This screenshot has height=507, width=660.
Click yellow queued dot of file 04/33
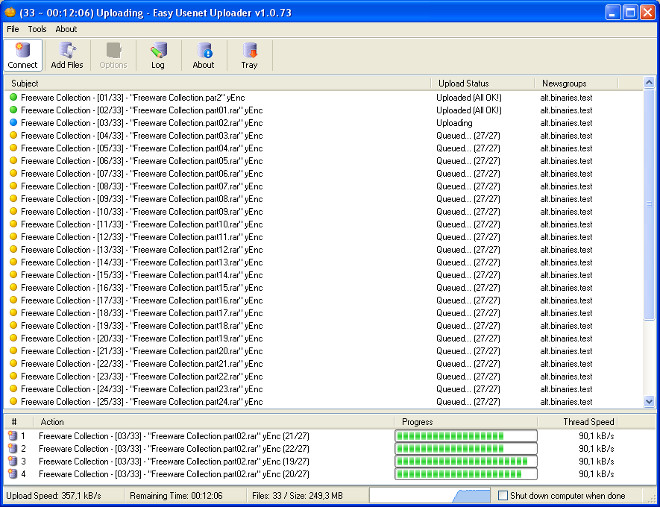click(13, 135)
